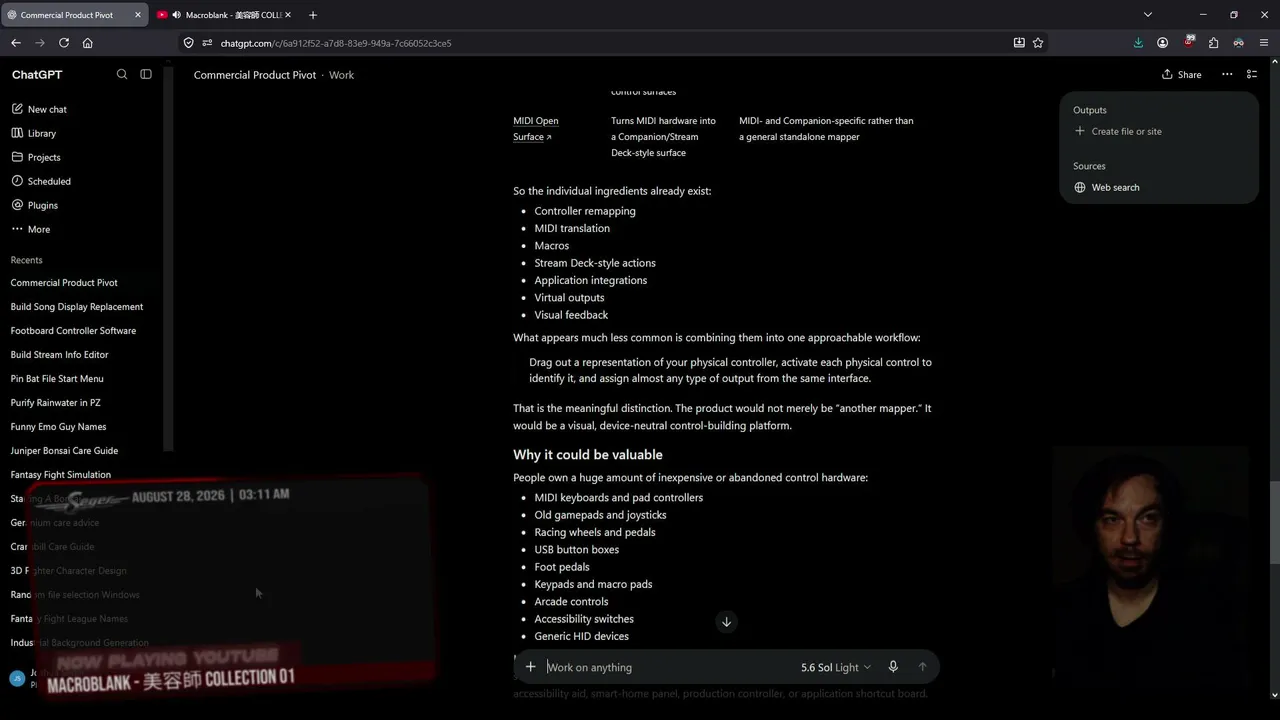The width and height of the screenshot is (1280, 720).
Task: Click the 'Controller remapping' bullet
Action: click(585, 211)
